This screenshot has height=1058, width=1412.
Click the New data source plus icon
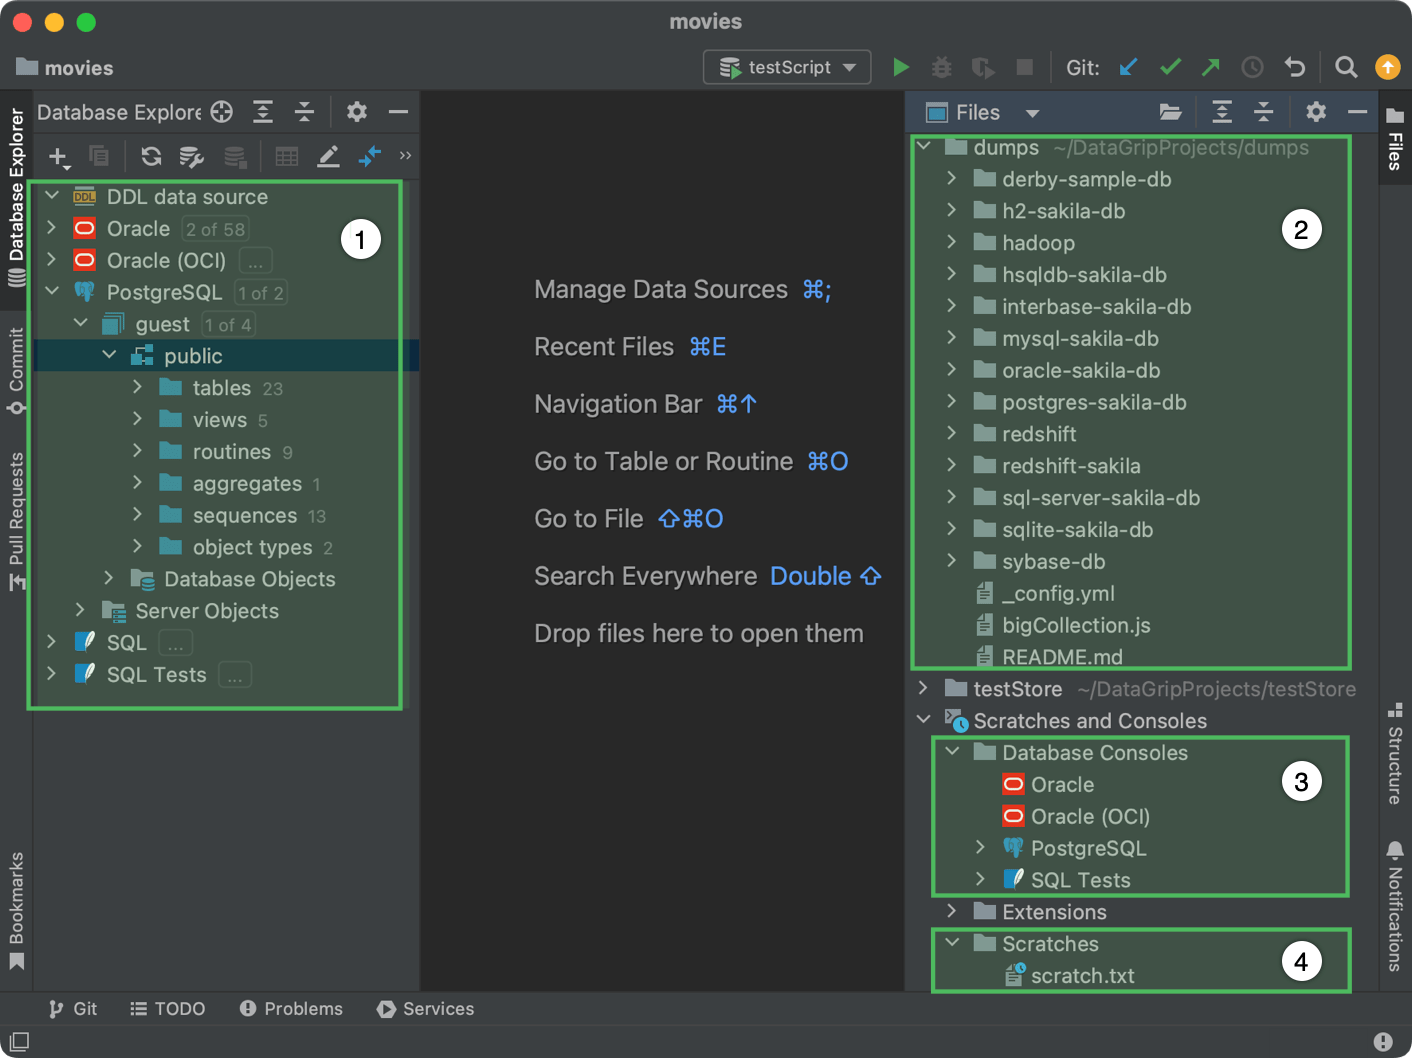coord(58,156)
